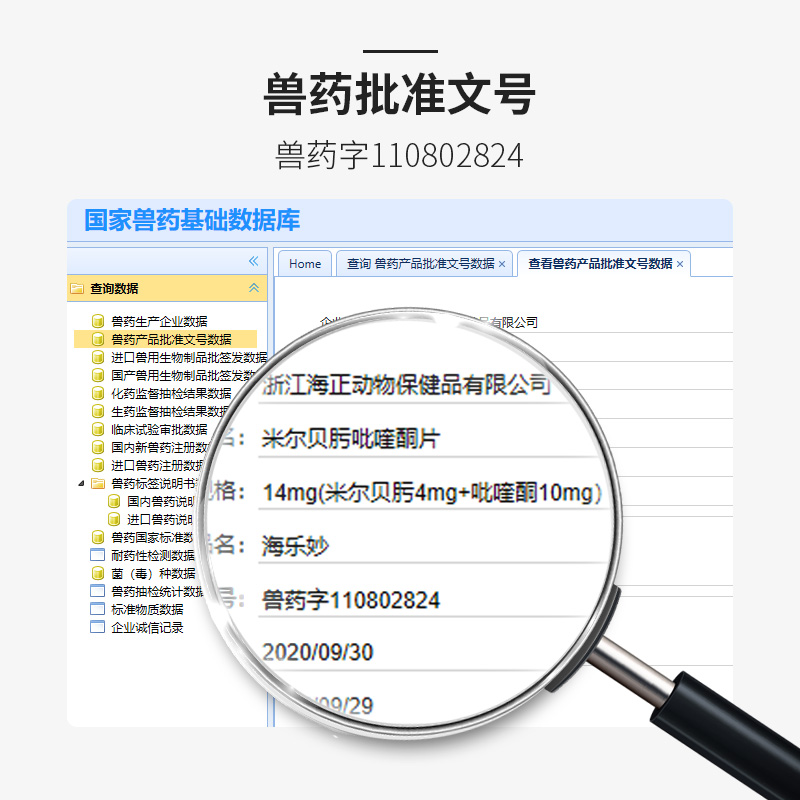Open 兽药生产企业数据 in the tree
Viewport: 800px width, 800px height.
(159, 321)
